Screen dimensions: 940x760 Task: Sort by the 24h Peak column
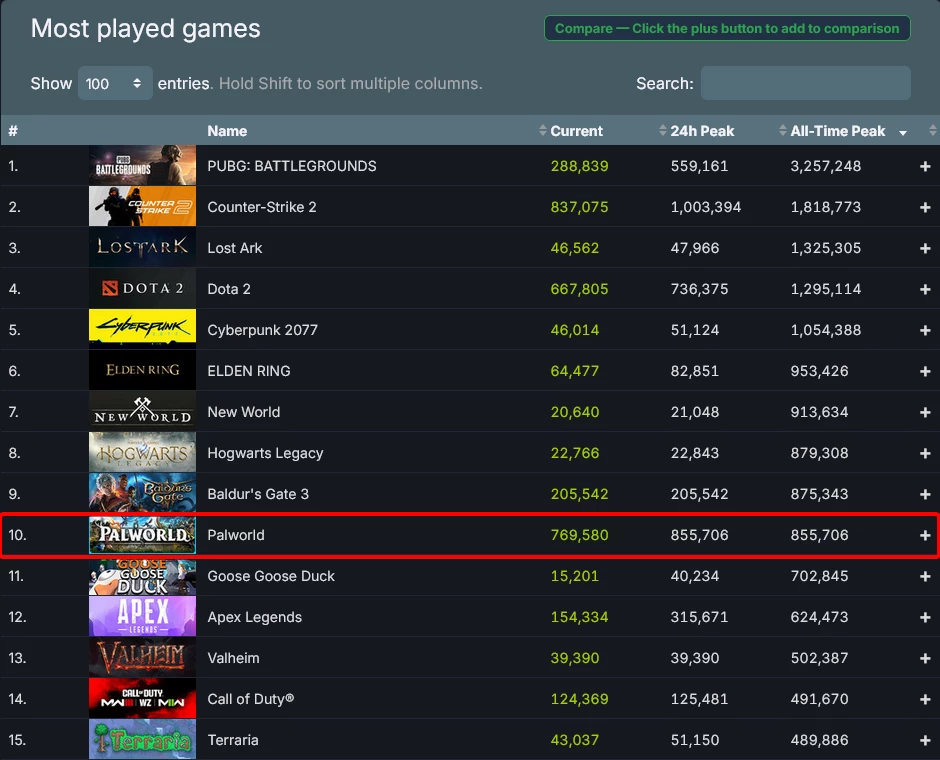[x=702, y=131]
